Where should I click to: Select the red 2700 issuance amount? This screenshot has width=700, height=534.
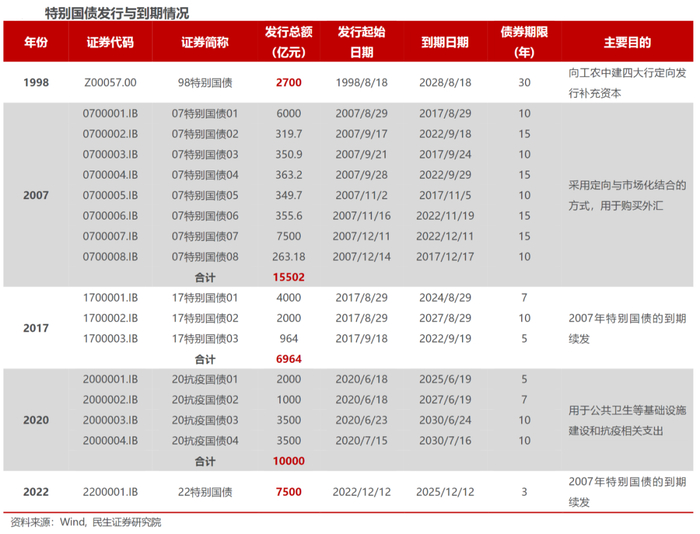[288, 83]
